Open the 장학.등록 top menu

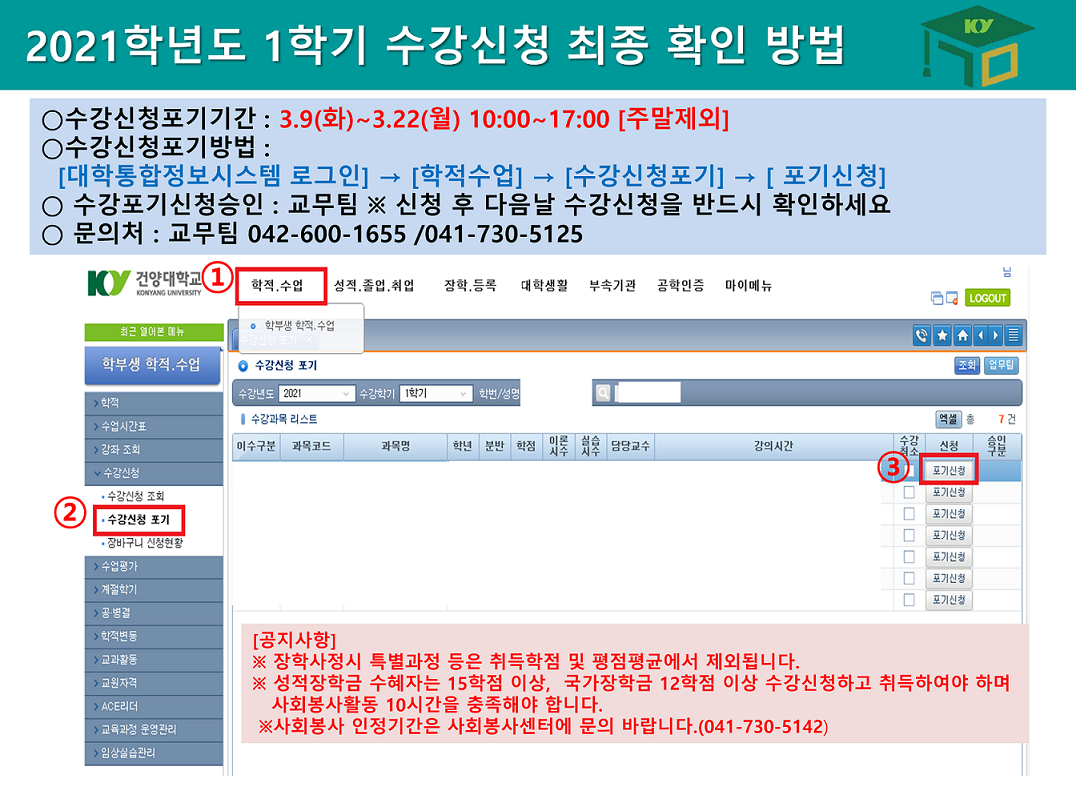tap(470, 286)
